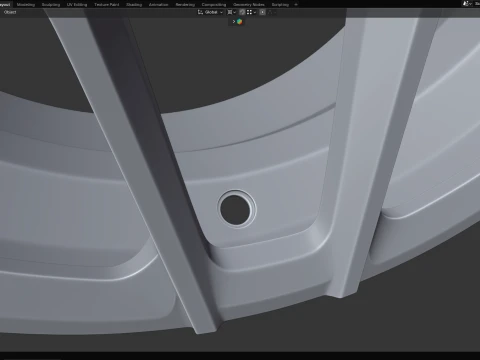
Task: Toggle proportional editing button
Action: [x=262, y=12]
